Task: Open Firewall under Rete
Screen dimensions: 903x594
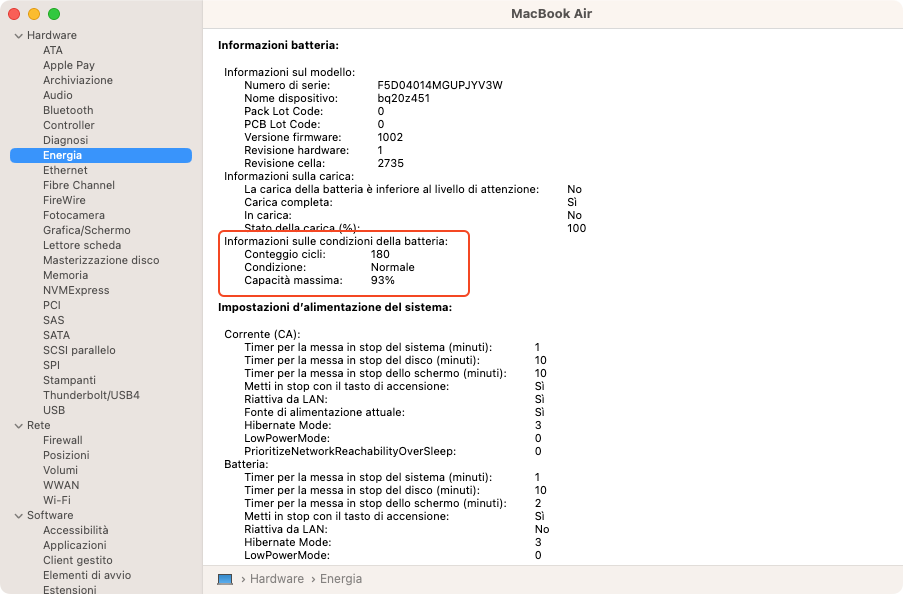Action: [63, 440]
